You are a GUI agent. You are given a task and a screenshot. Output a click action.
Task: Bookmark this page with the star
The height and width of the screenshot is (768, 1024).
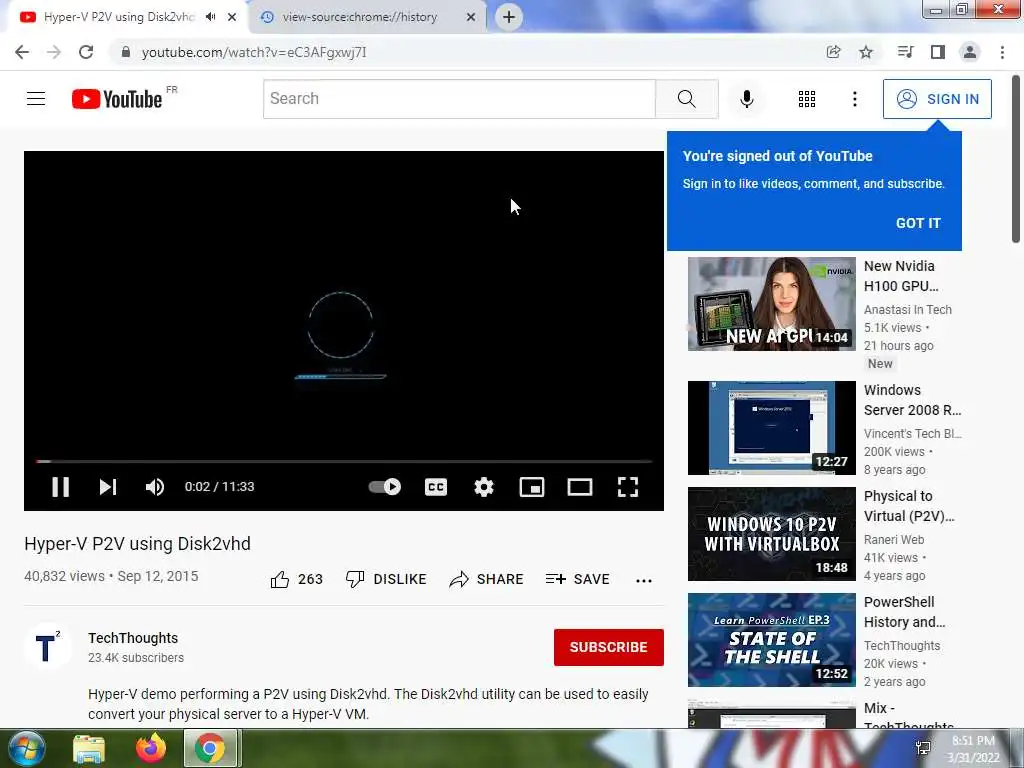tap(865, 52)
